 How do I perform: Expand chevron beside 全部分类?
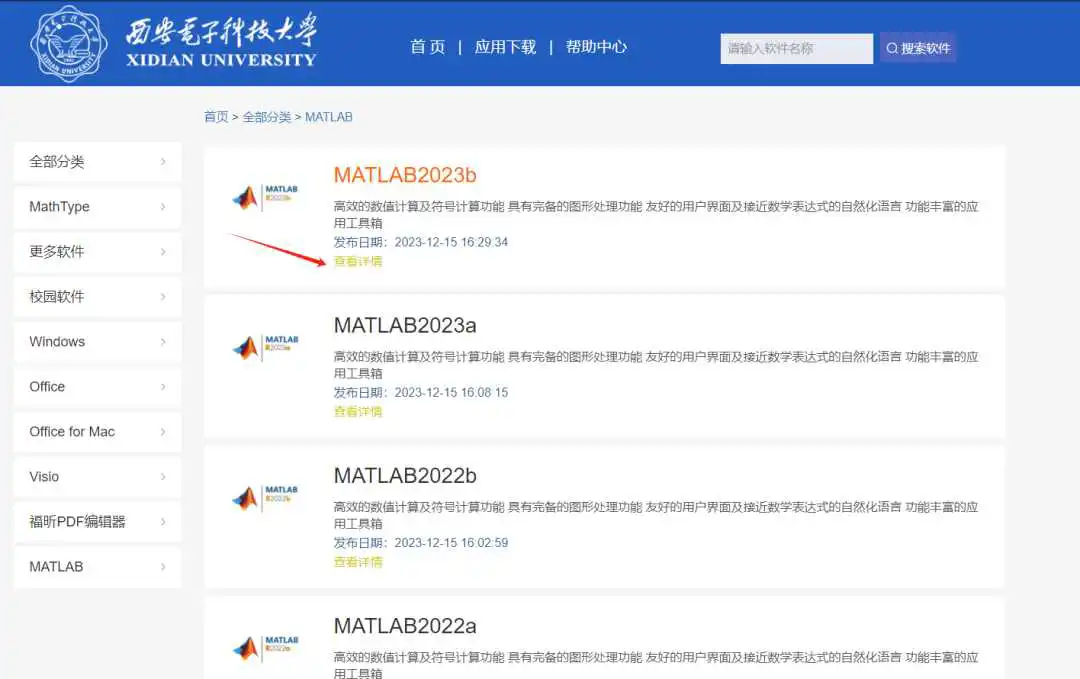tap(163, 162)
